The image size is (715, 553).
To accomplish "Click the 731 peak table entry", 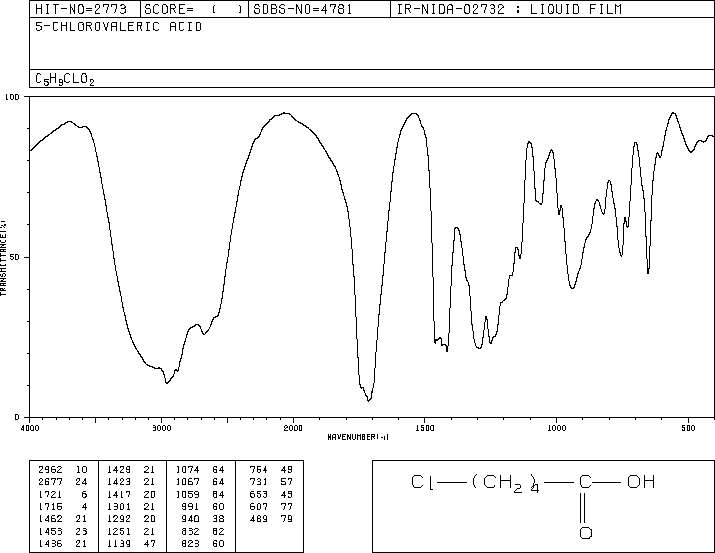I will pyautogui.click(x=271, y=482).
